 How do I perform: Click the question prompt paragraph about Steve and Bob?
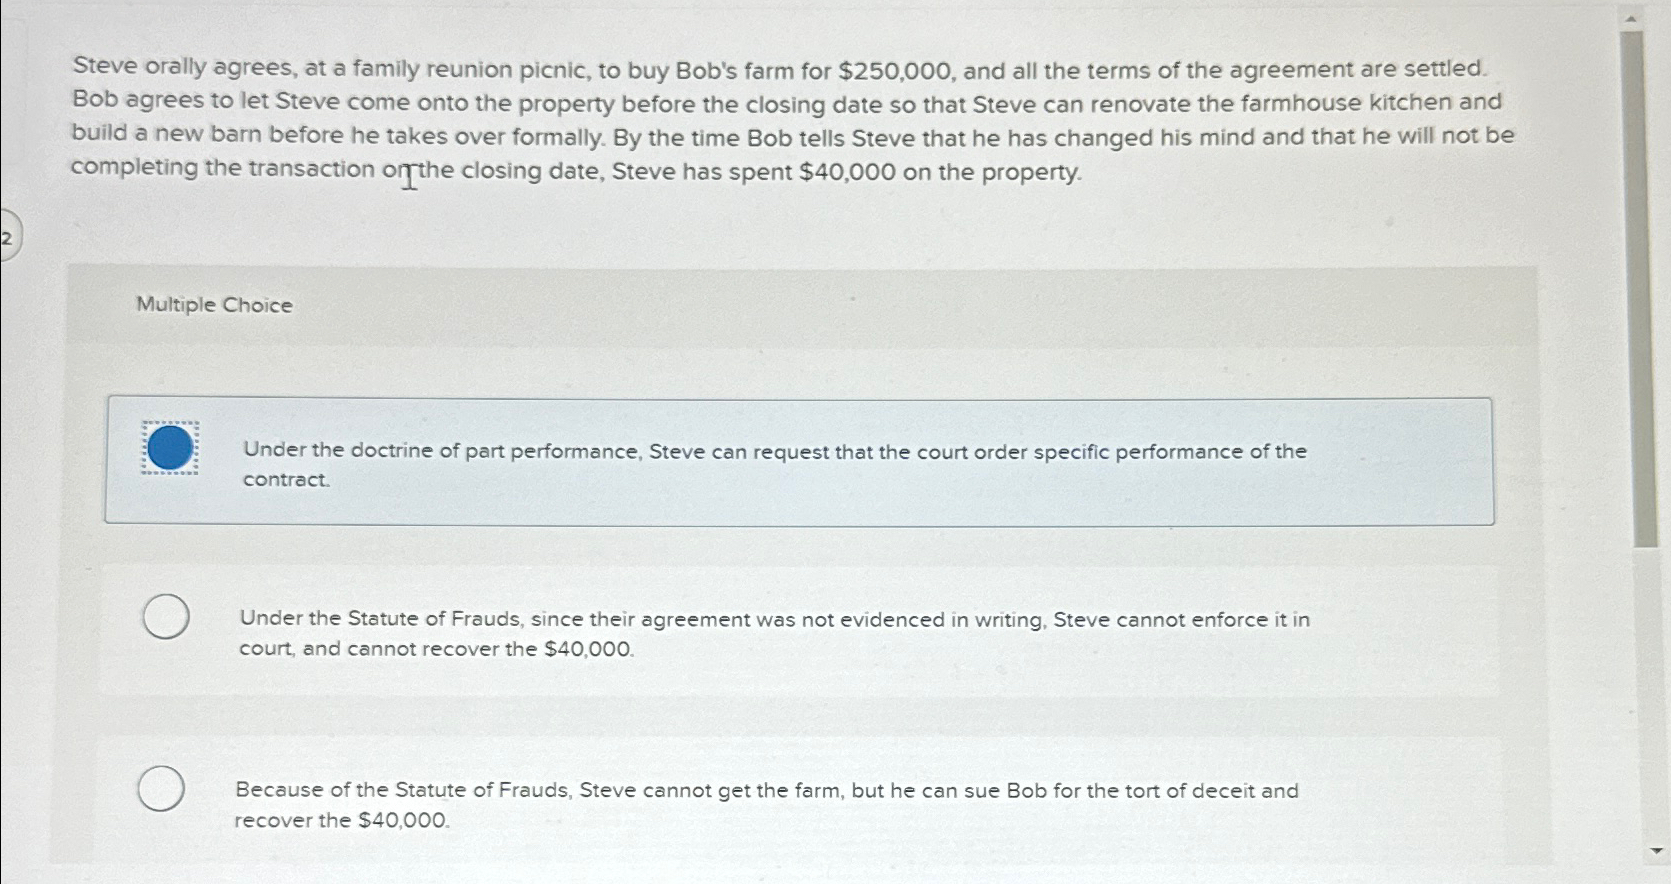tap(790, 120)
